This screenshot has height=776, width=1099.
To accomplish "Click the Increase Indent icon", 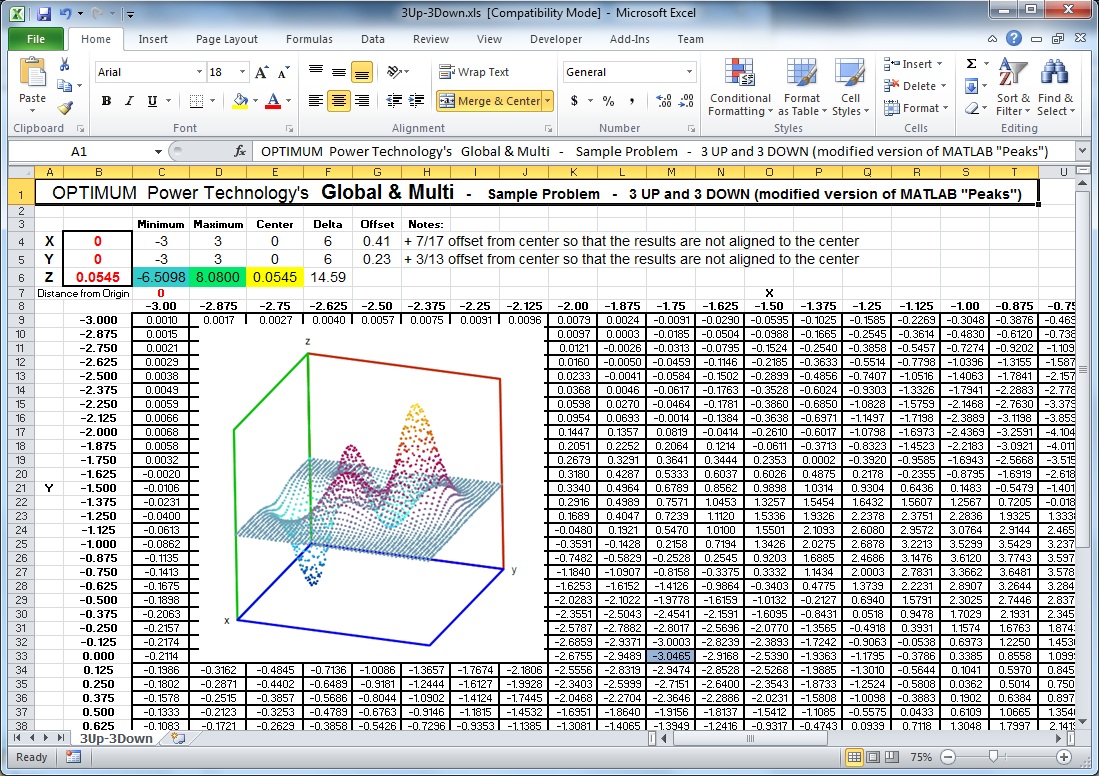I will 416,101.
